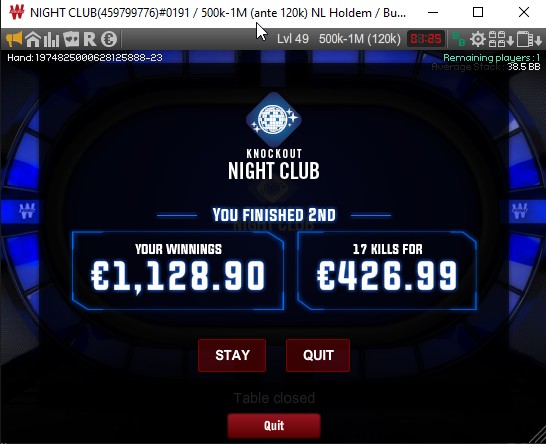
Task: Click the cards hand history icon
Action: [71, 39]
